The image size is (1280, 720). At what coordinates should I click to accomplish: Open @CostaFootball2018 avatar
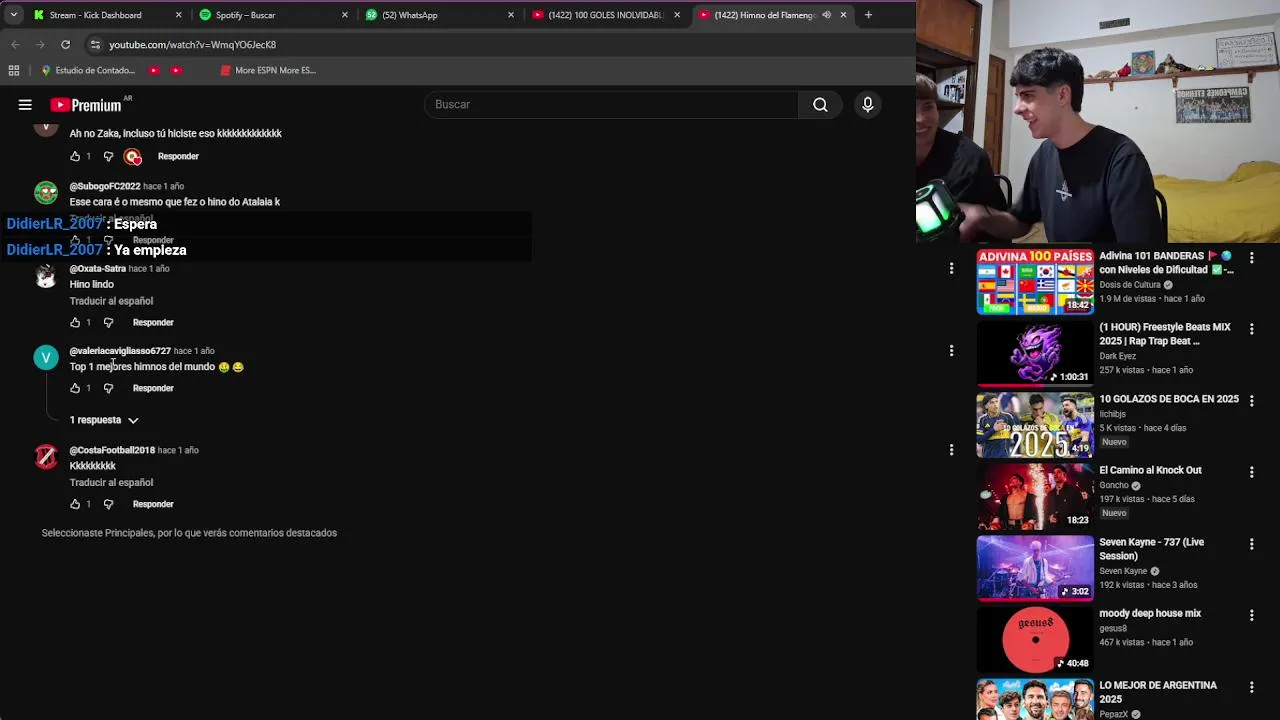[46, 457]
